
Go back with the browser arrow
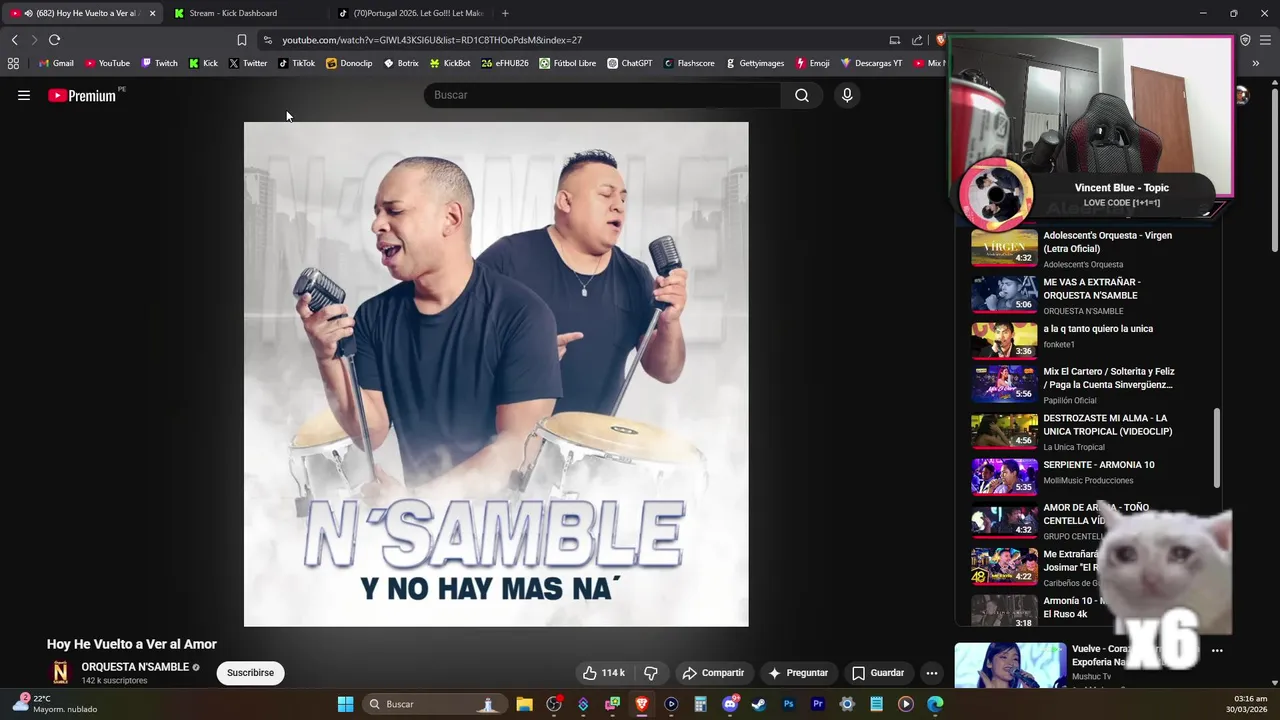pyautogui.click(x=14, y=40)
